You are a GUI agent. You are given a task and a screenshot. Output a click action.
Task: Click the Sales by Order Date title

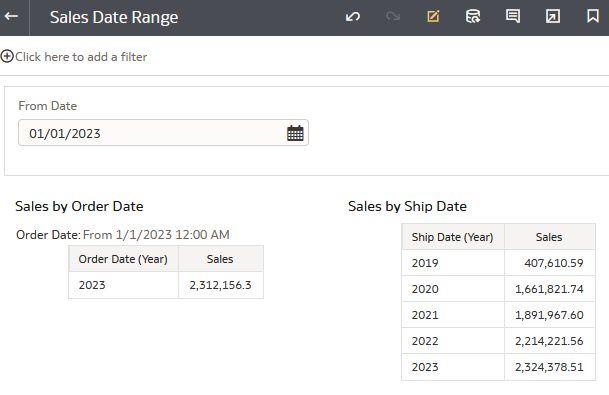tap(79, 206)
